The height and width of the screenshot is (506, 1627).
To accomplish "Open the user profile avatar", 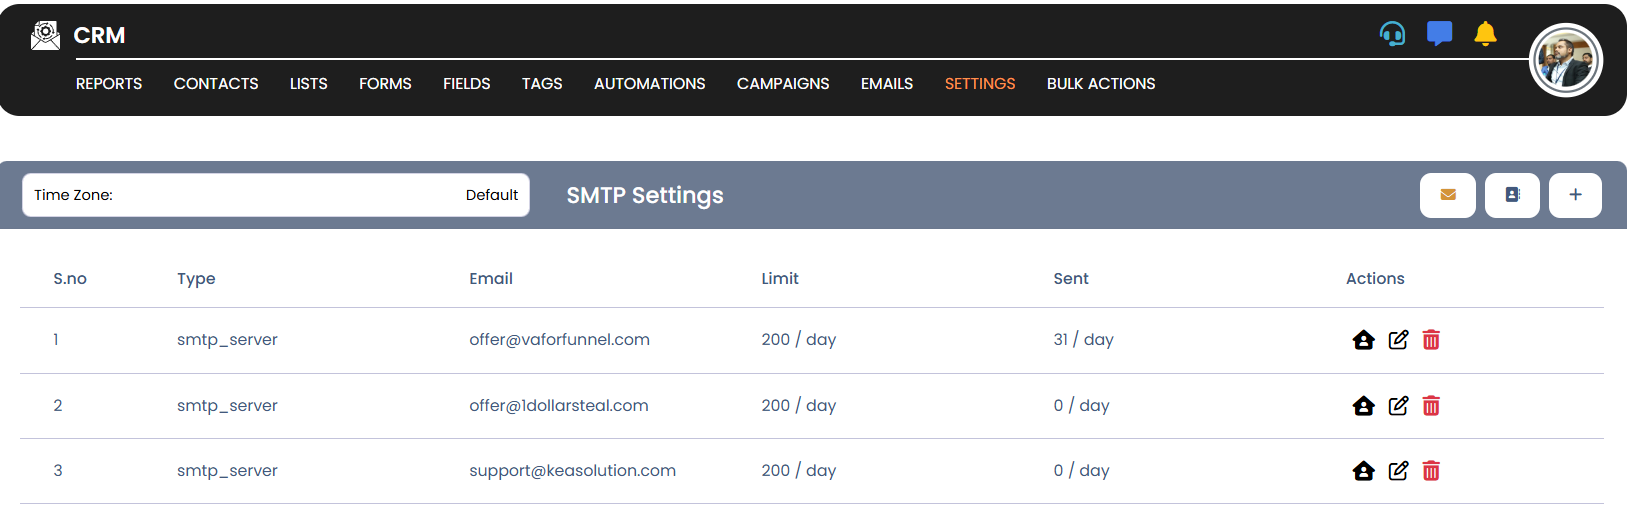I will point(1565,60).
